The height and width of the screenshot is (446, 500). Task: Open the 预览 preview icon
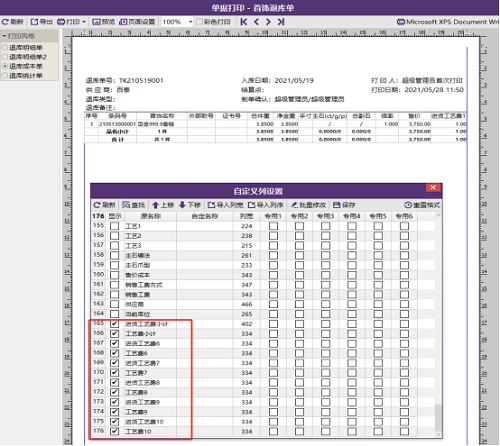[x=96, y=22]
